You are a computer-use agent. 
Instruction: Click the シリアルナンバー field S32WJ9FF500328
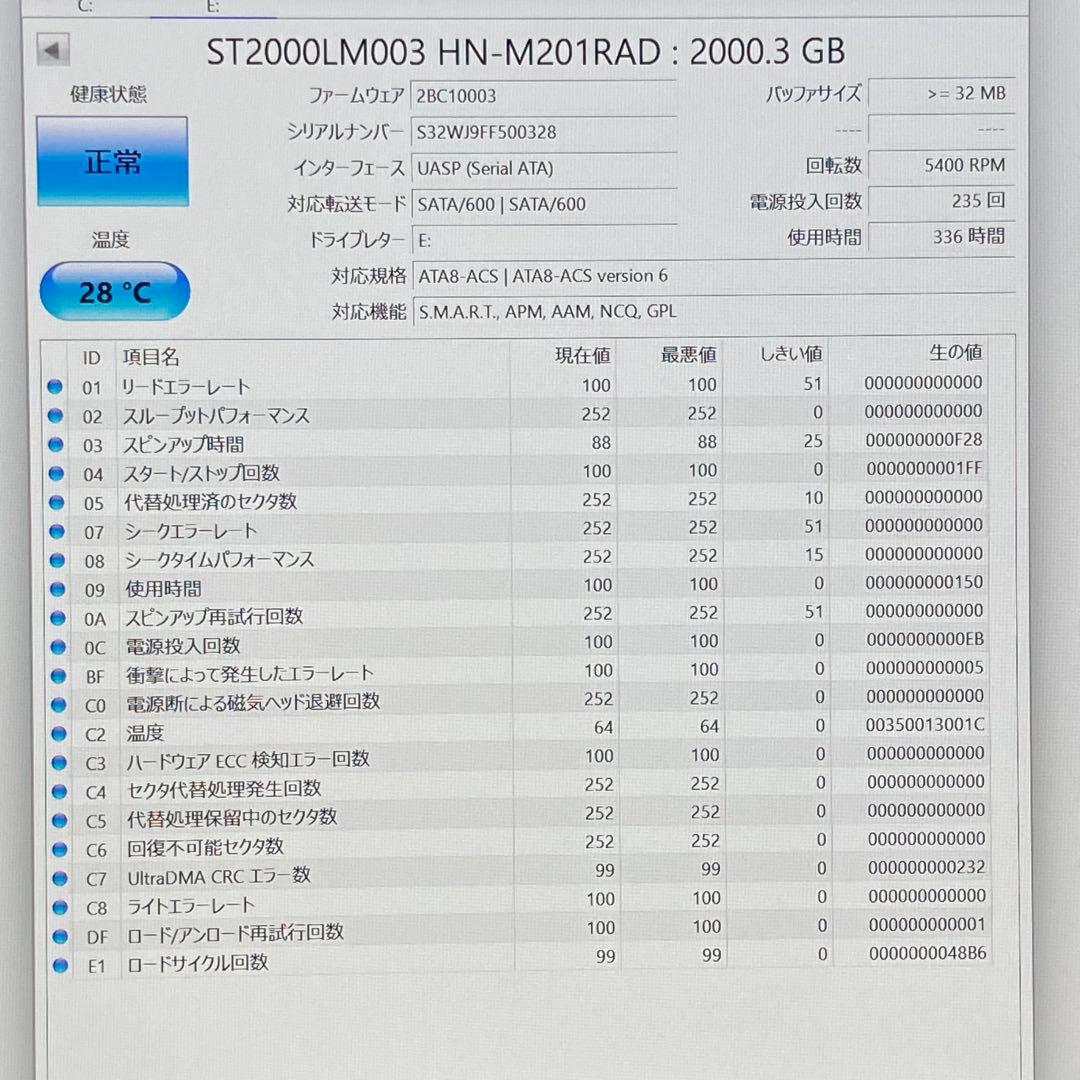click(545, 131)
